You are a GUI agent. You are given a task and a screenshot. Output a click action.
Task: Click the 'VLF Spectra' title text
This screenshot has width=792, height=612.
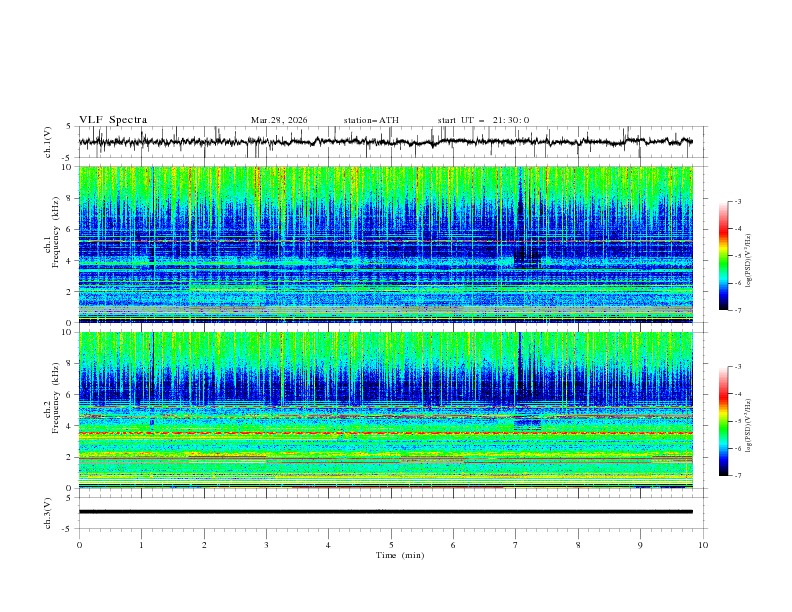113,120
